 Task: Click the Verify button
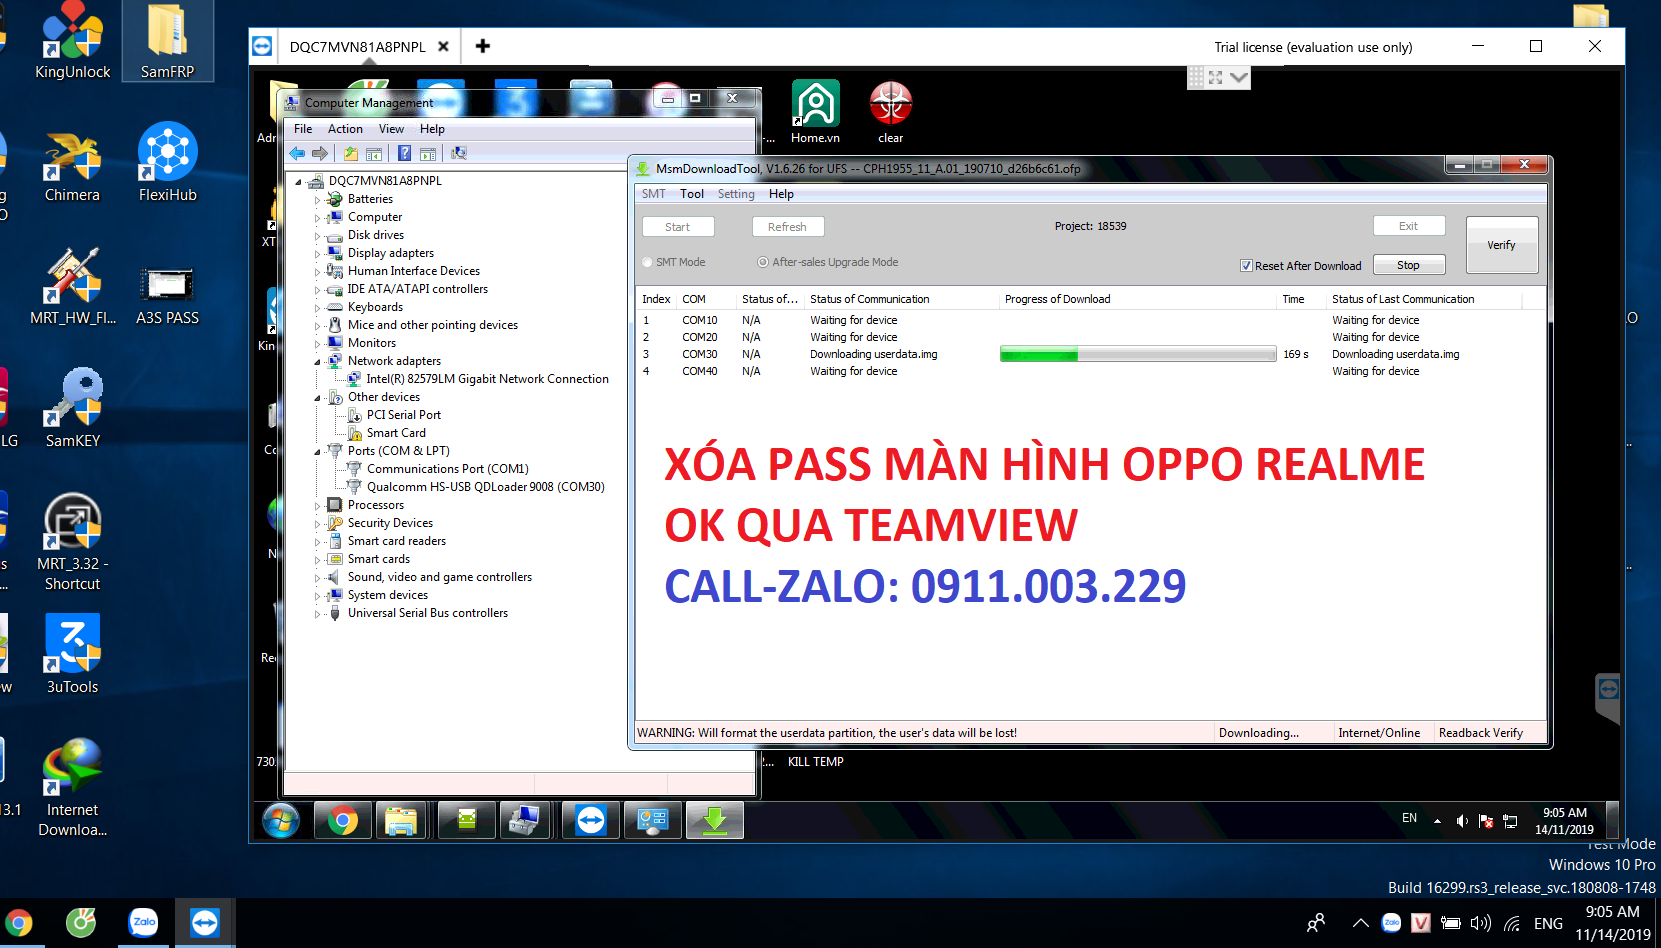tap(1501, 245)
